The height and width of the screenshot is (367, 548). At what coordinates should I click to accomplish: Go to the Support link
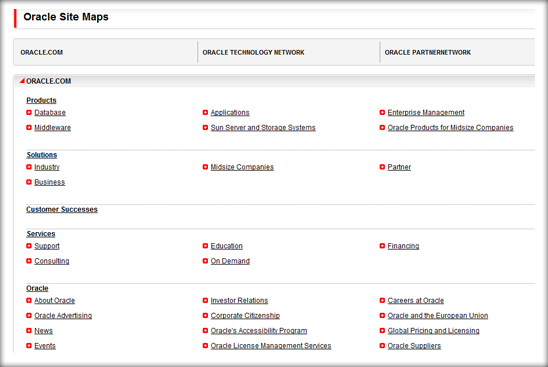(47, 246)
